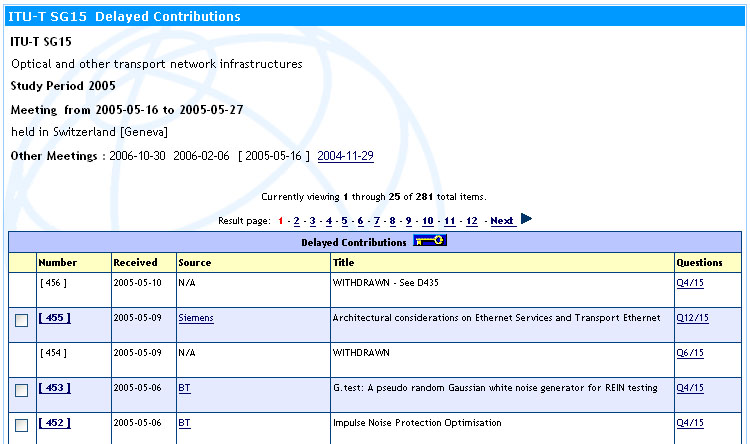
Task: Click the blue Next arrow icon
Action: click(x=526, y=219)
